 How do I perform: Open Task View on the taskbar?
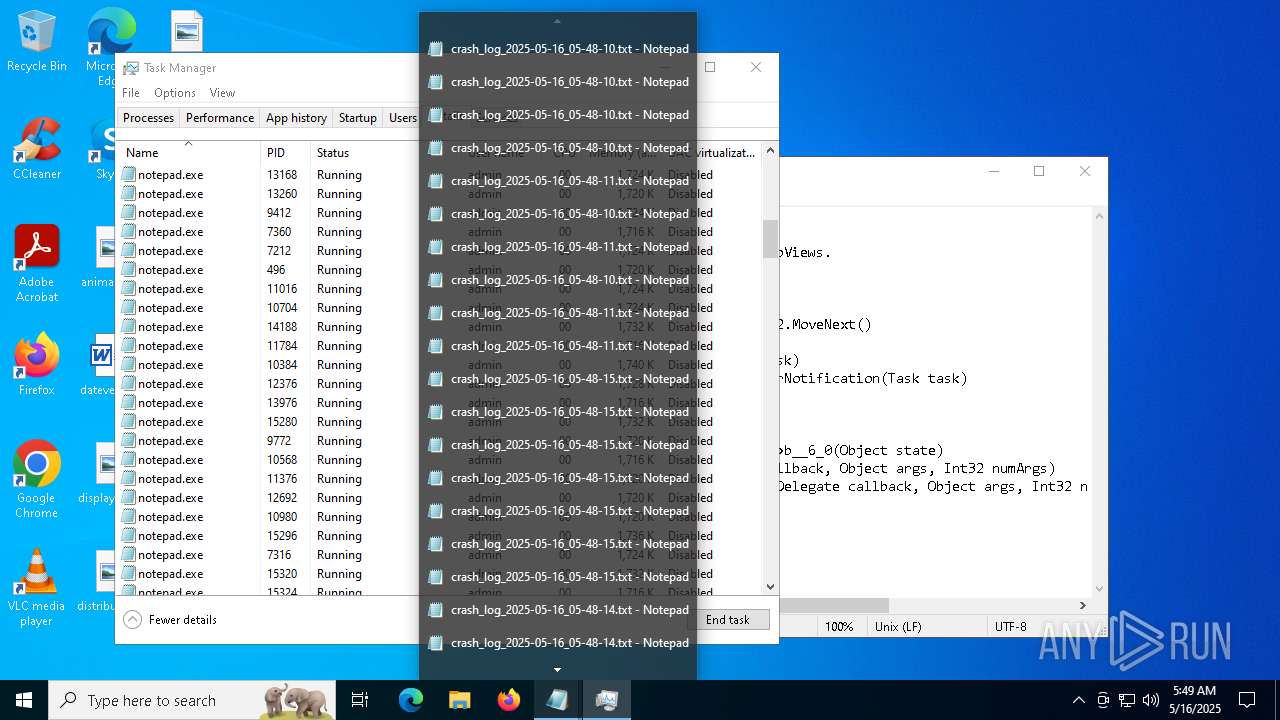(x=360, y=700)
